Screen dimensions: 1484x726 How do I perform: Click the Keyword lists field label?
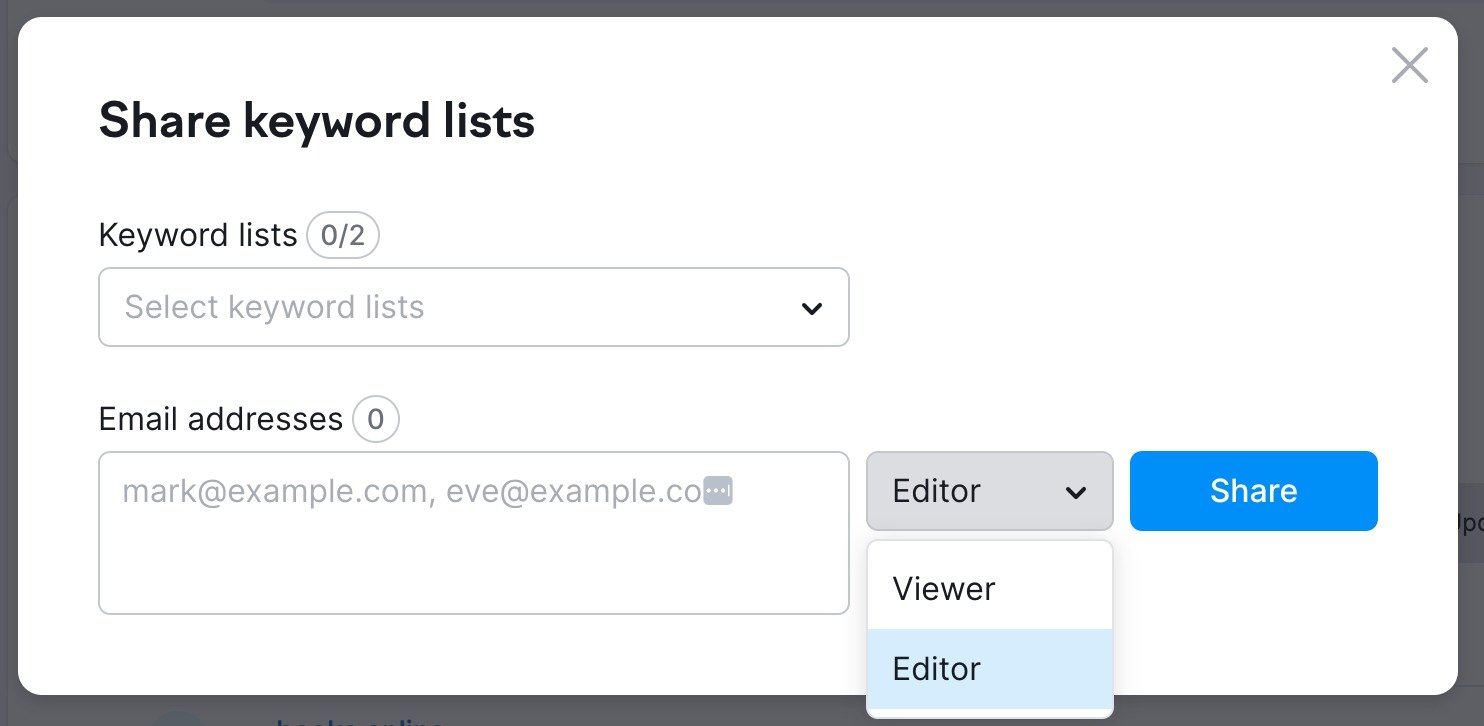(198, 236)
